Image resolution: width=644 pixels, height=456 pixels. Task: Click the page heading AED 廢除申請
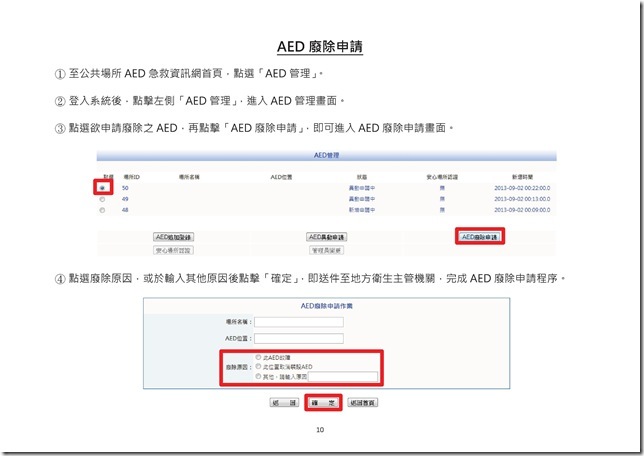pyautogui.click(x=320, y=46)
